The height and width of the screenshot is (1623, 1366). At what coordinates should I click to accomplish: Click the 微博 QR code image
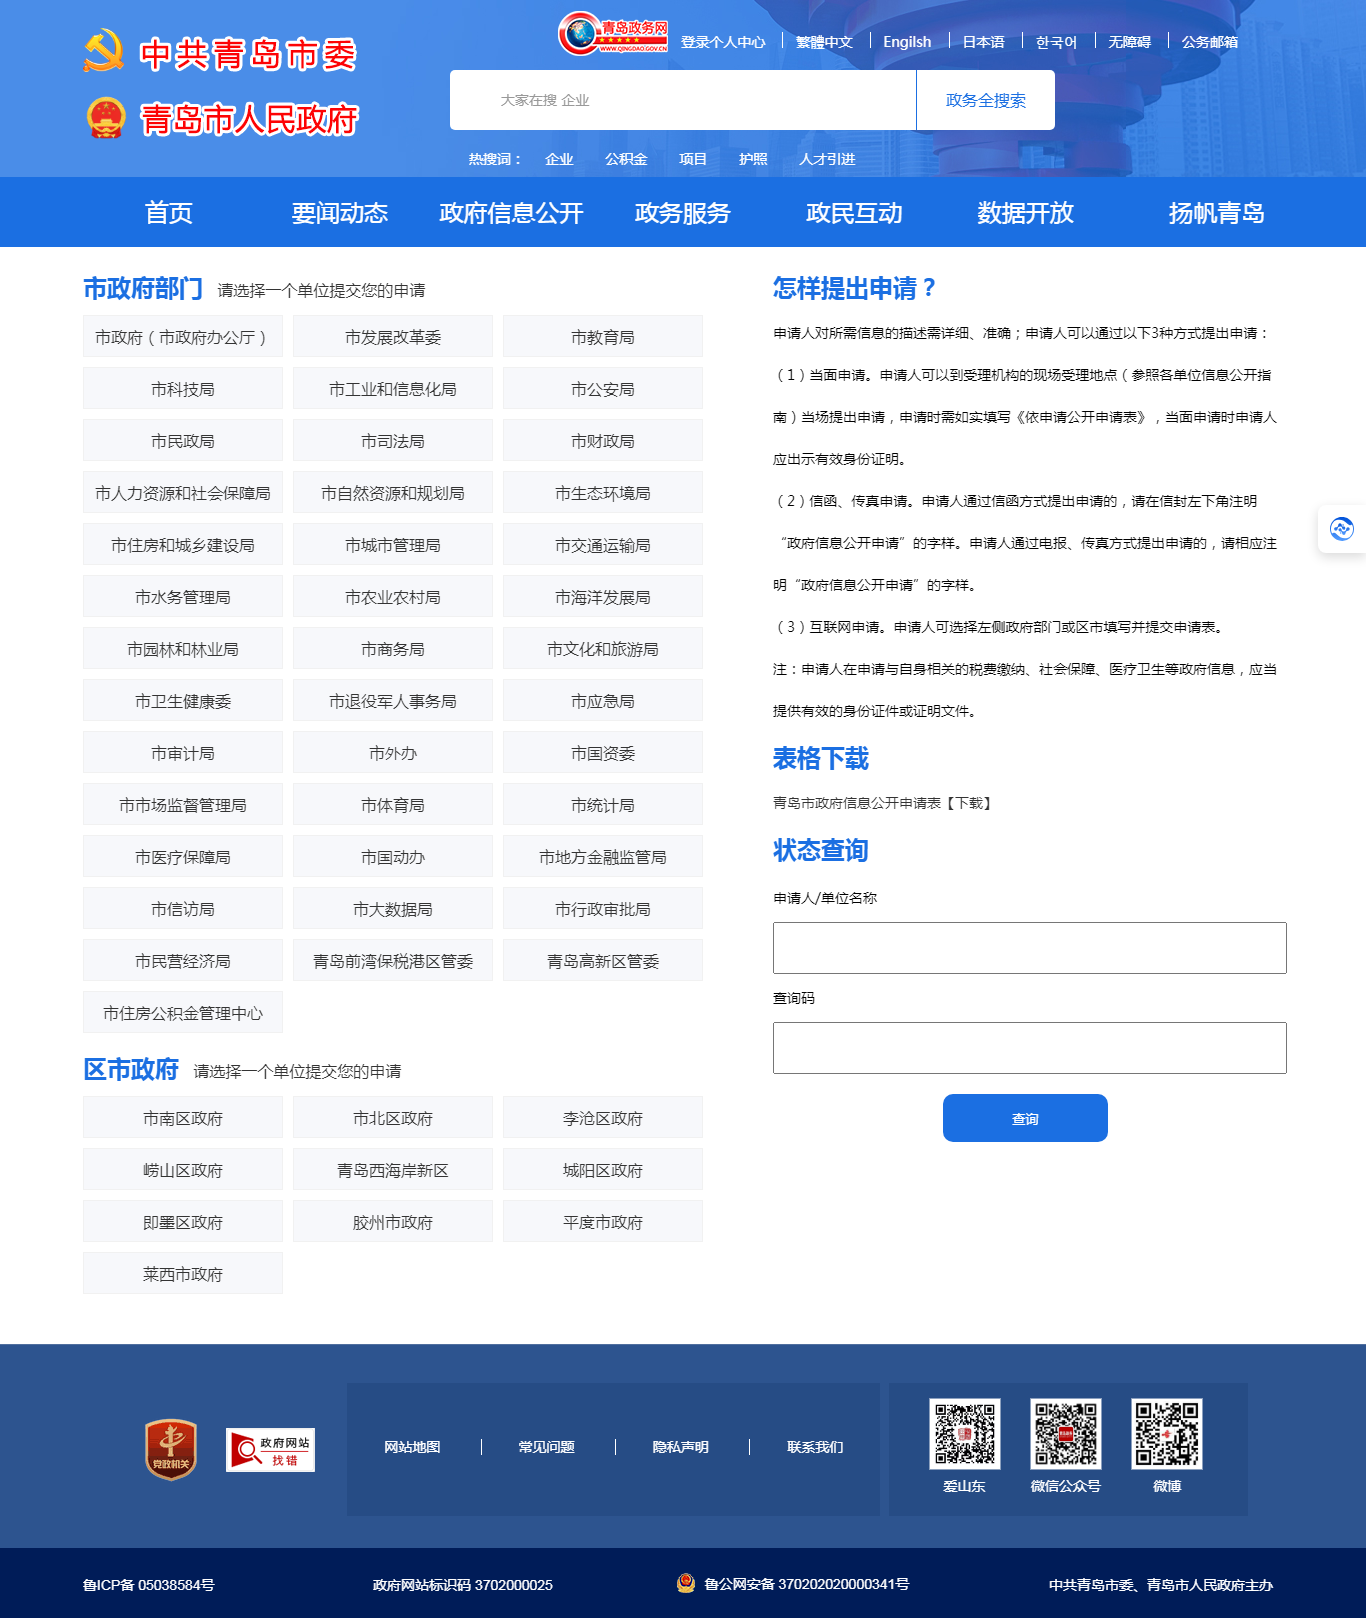(1166, 1433)
